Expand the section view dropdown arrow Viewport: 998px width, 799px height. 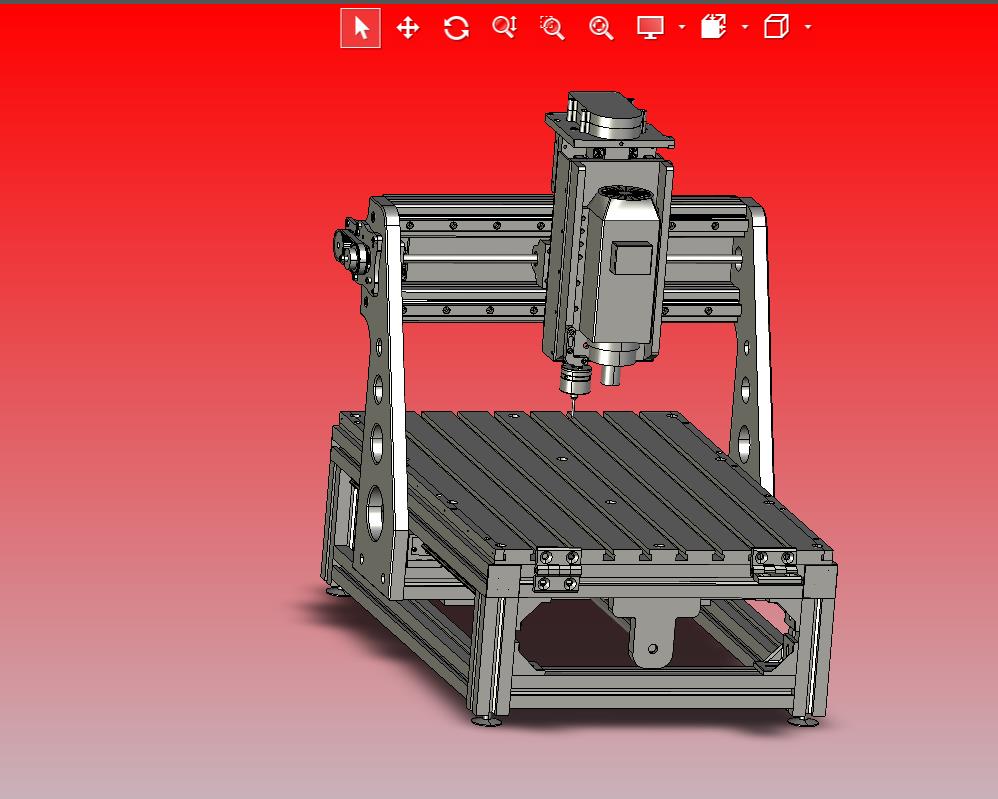[x=745, y=27]
